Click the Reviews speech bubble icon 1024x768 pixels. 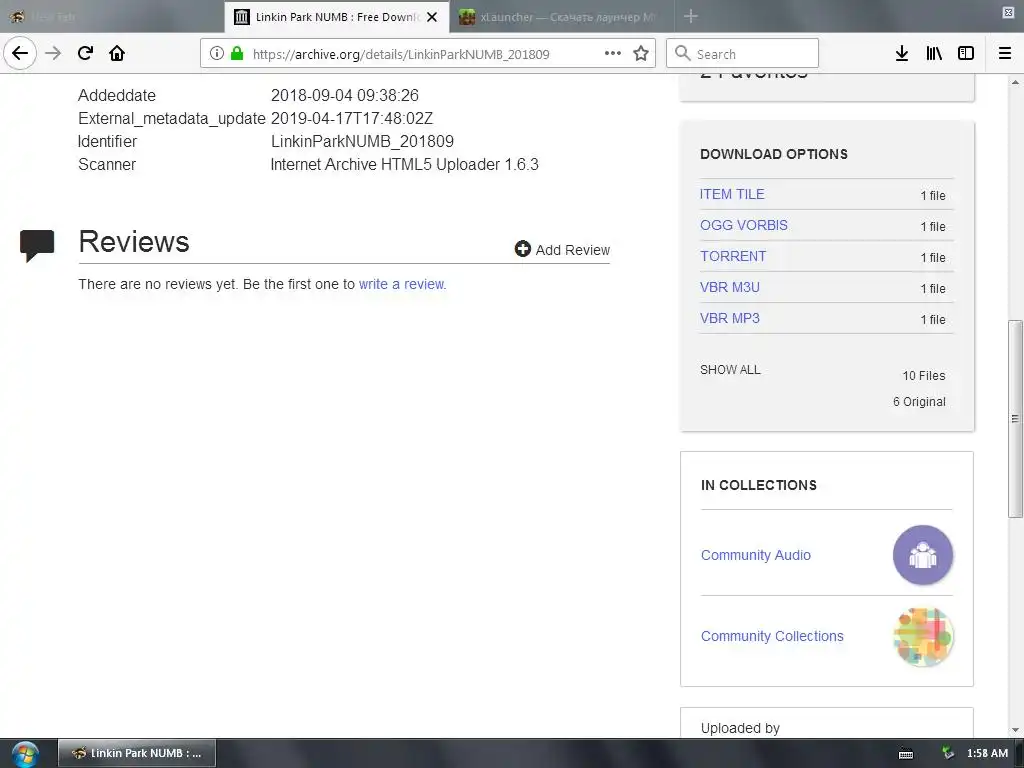37,246
